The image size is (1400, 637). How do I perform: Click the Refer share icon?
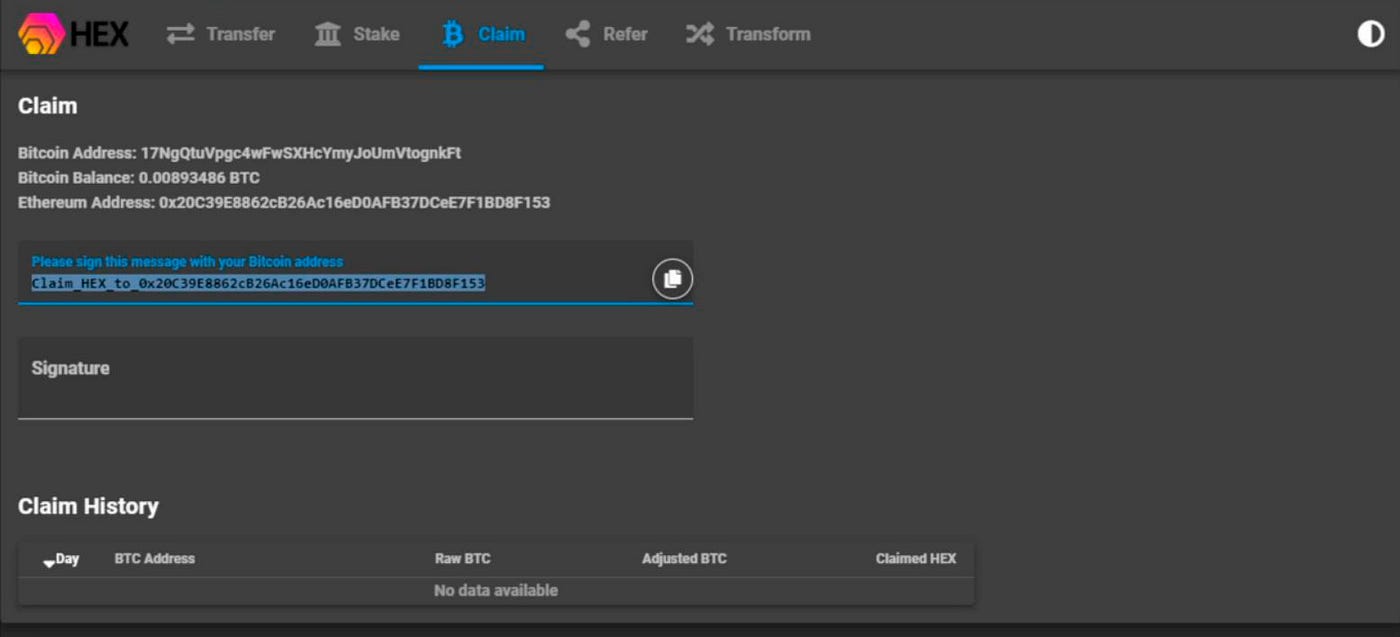pos(577,34)
